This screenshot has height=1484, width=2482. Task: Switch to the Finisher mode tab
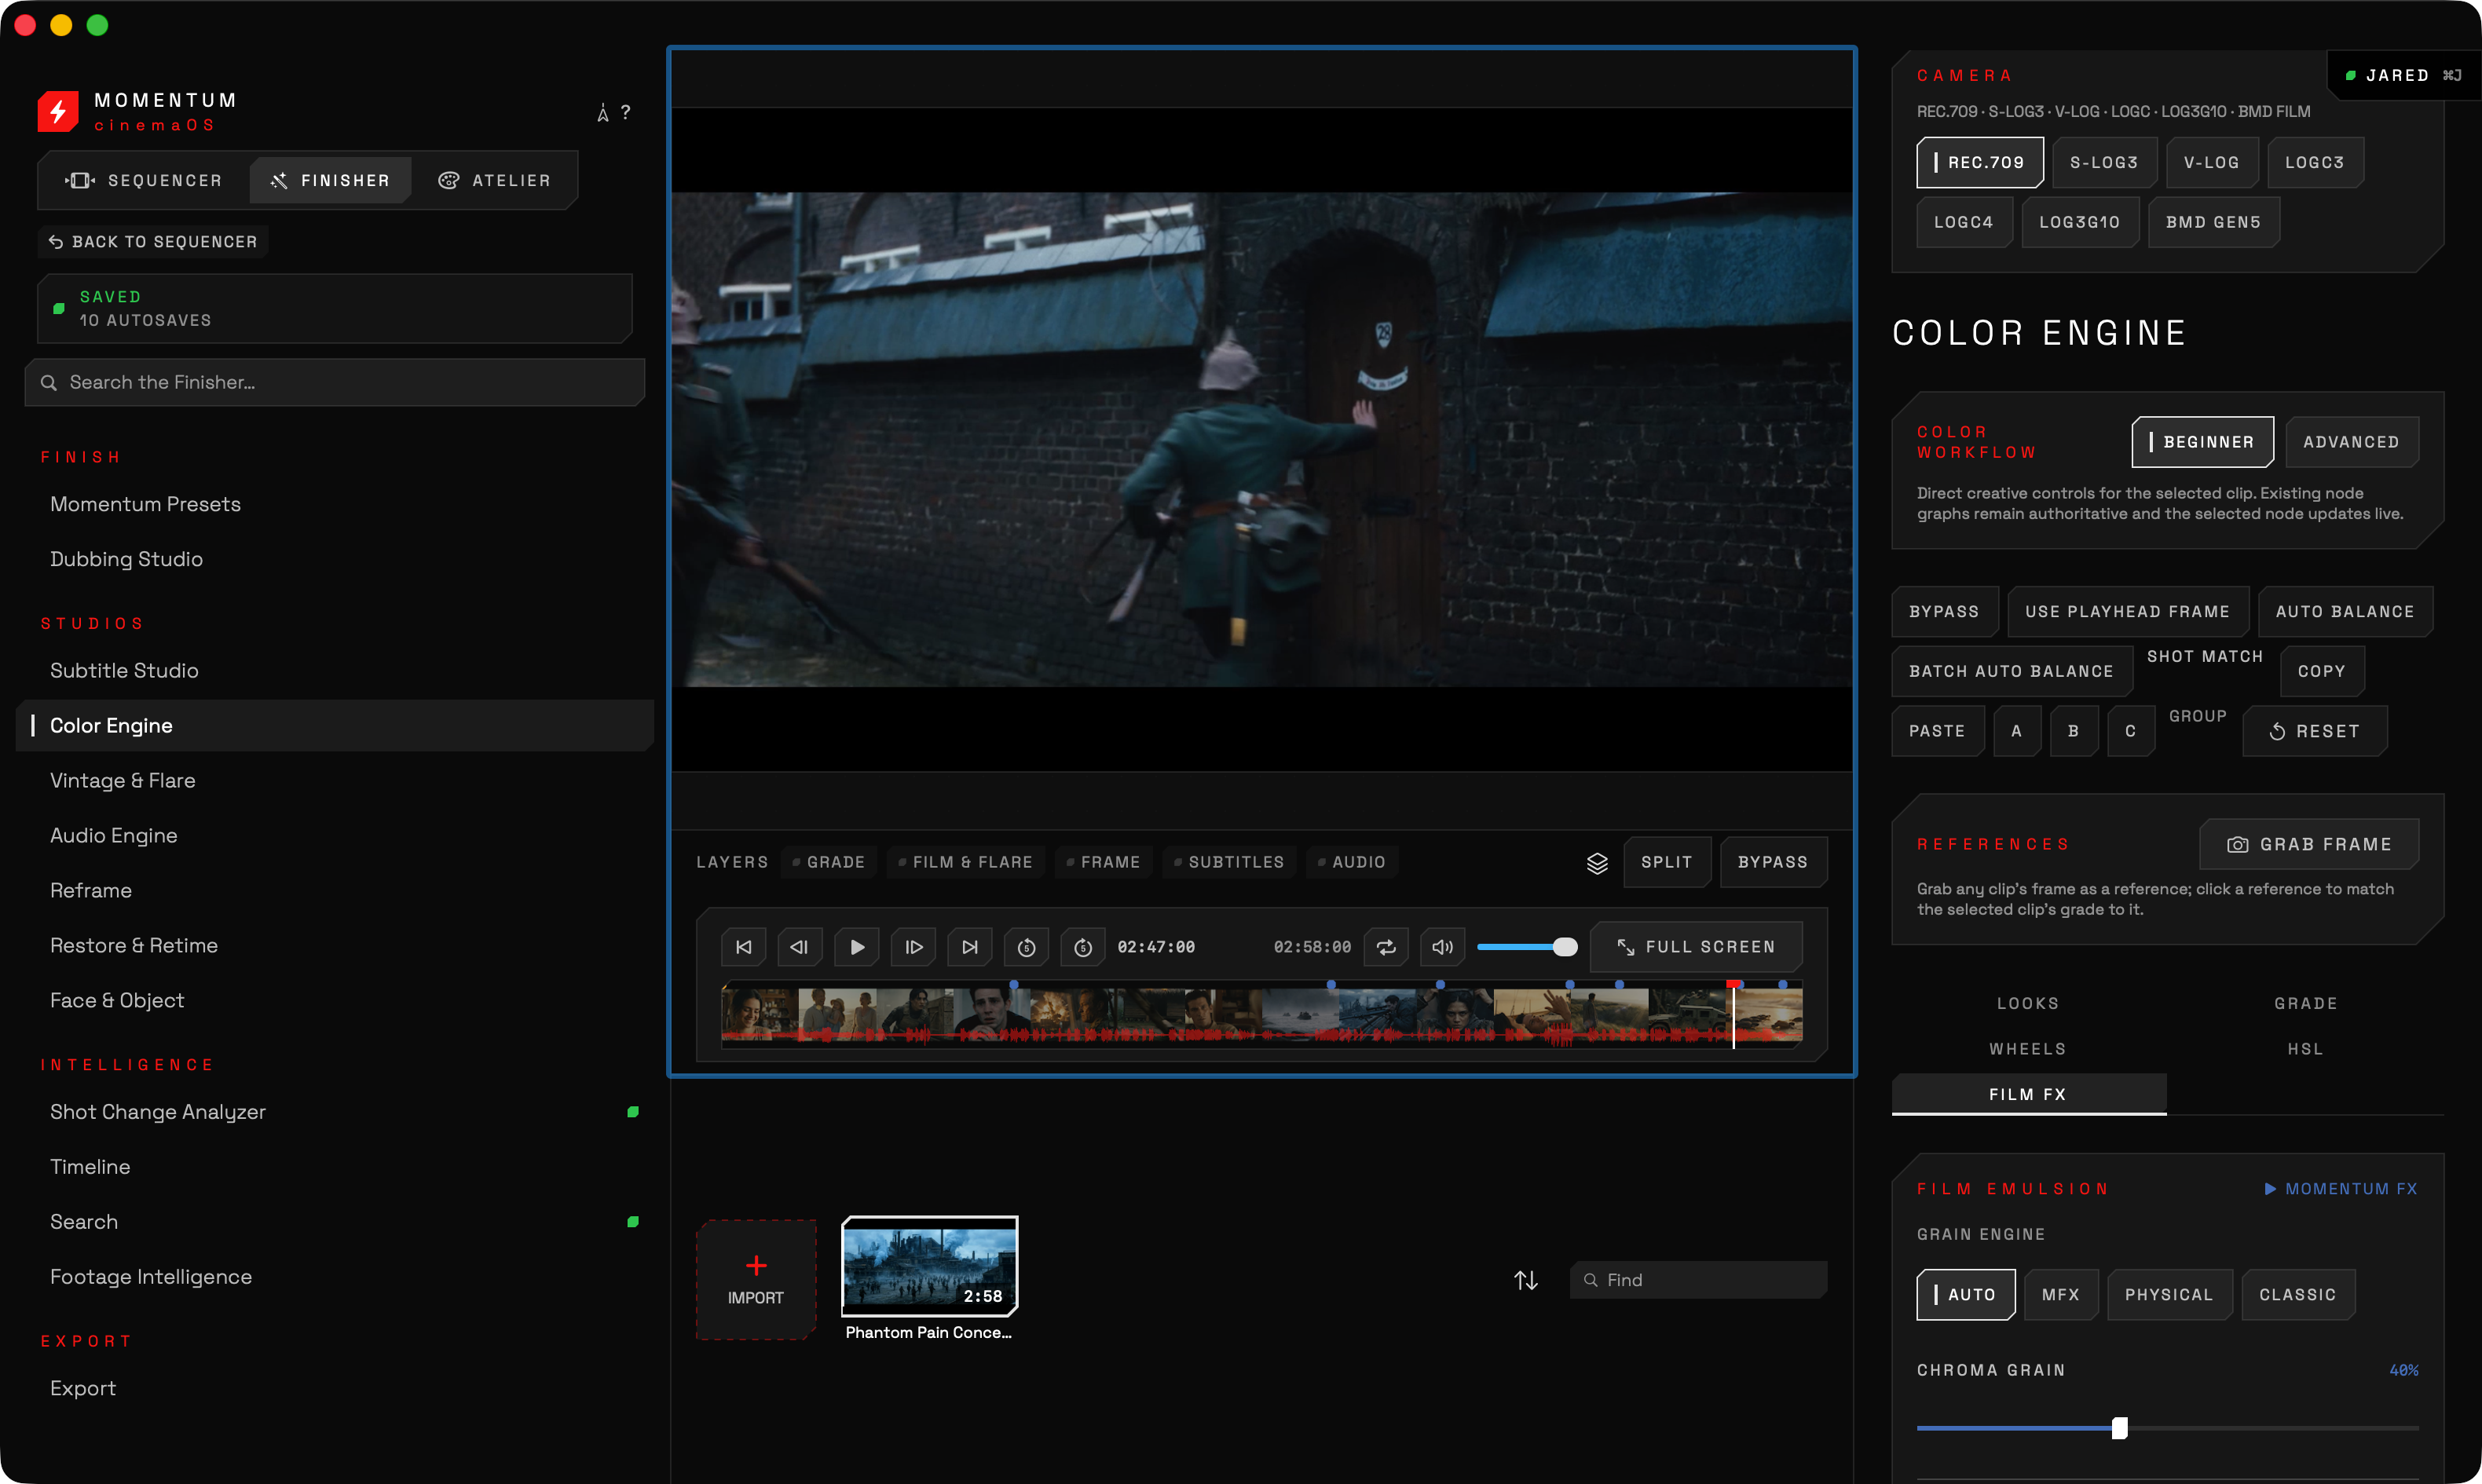(330, 181)
